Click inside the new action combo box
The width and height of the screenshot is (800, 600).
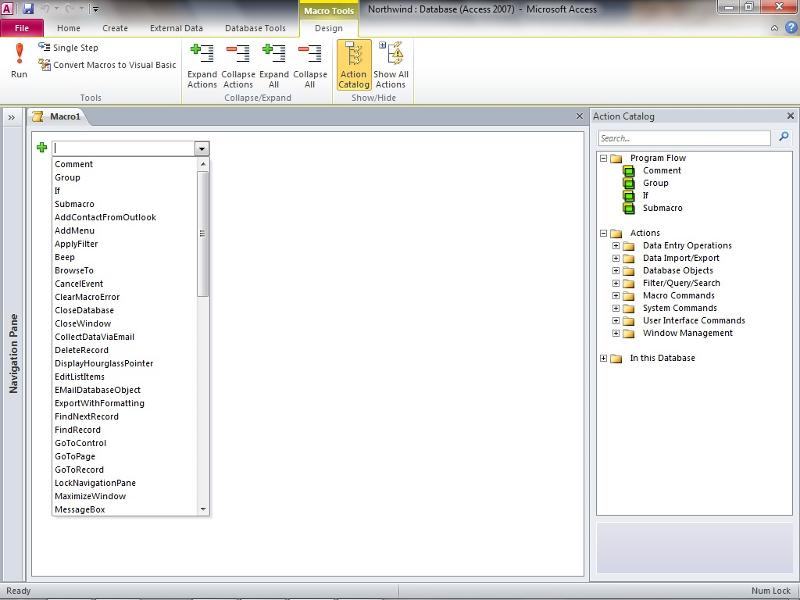[123, 148]
